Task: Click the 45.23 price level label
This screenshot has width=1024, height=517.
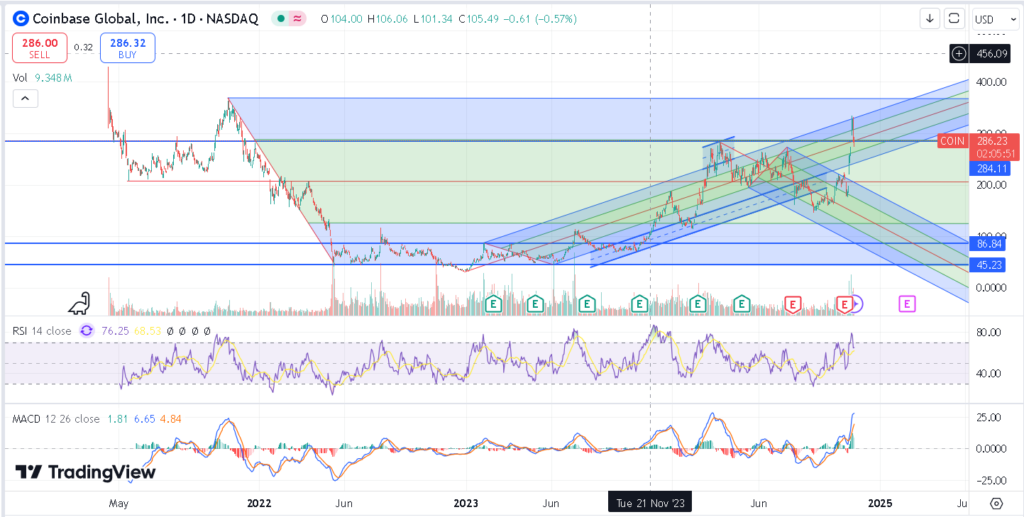Action: 989,265
